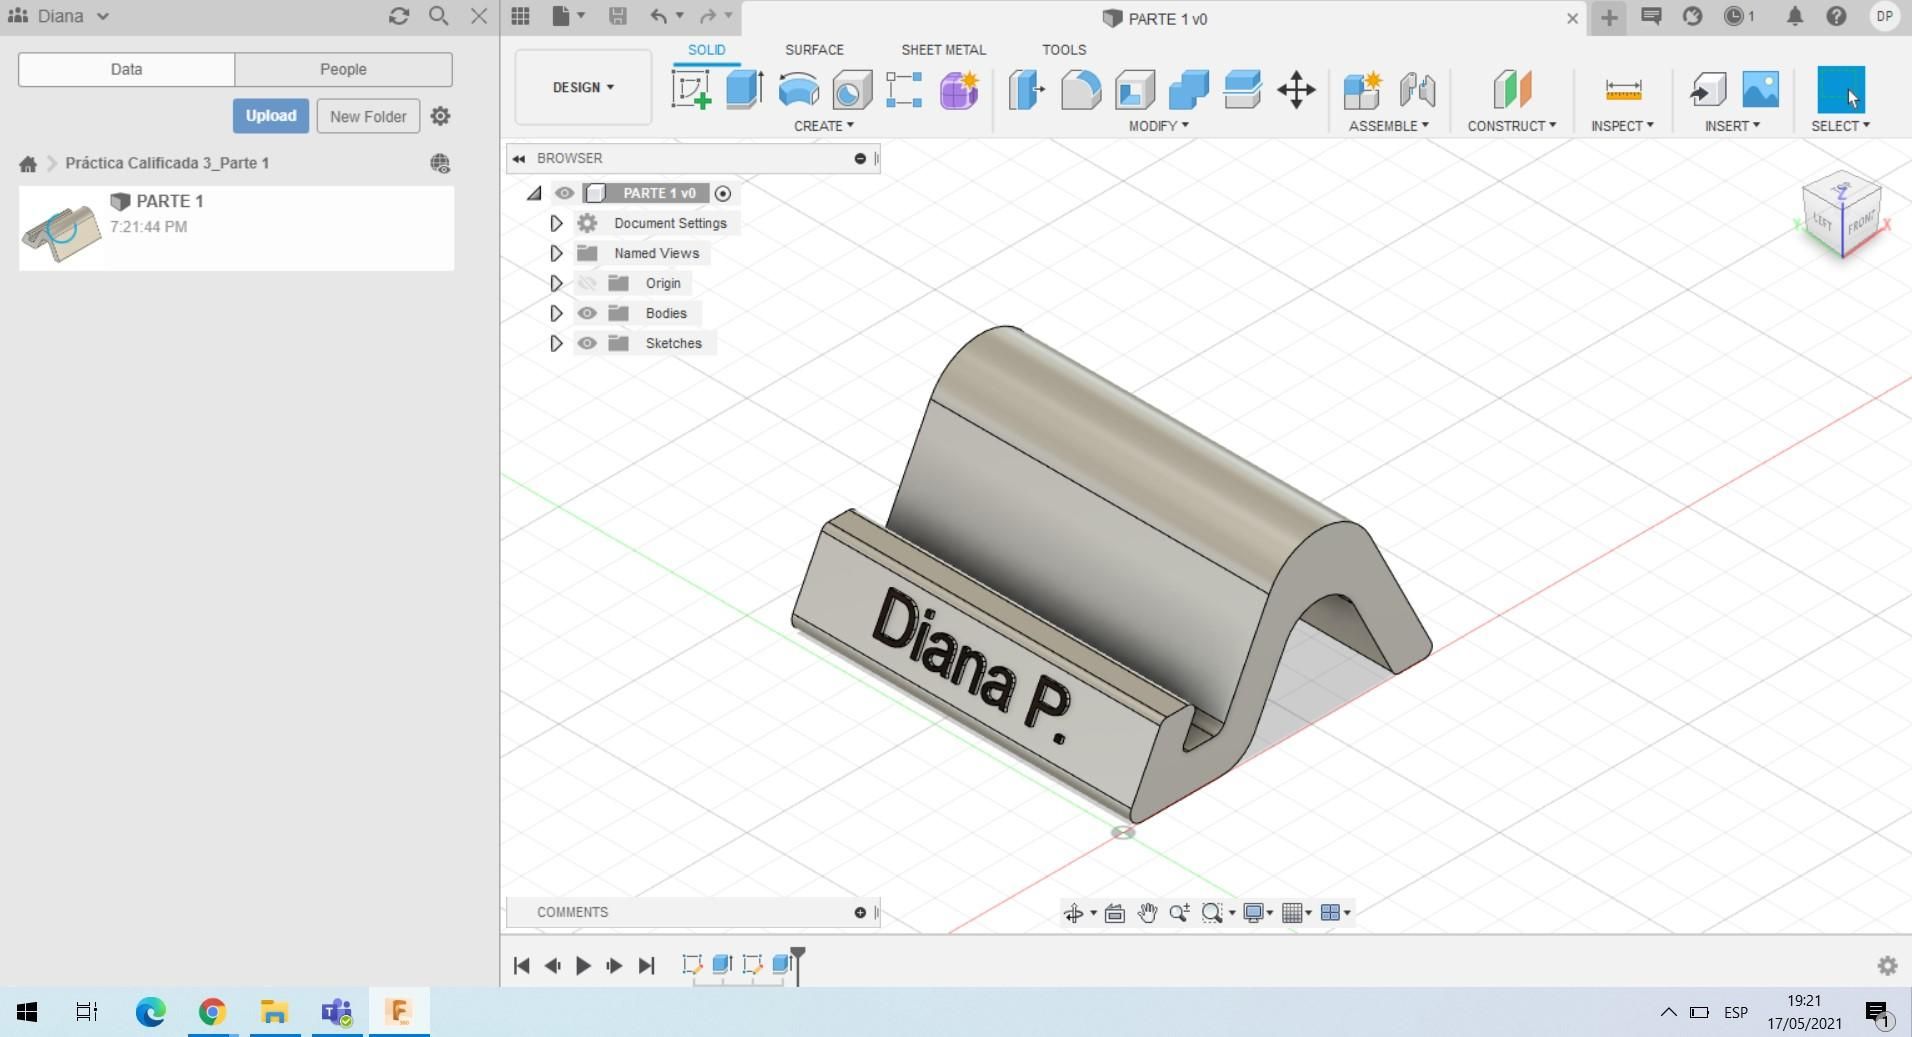Click the Shell tool icon

(x=1135, y=90)
